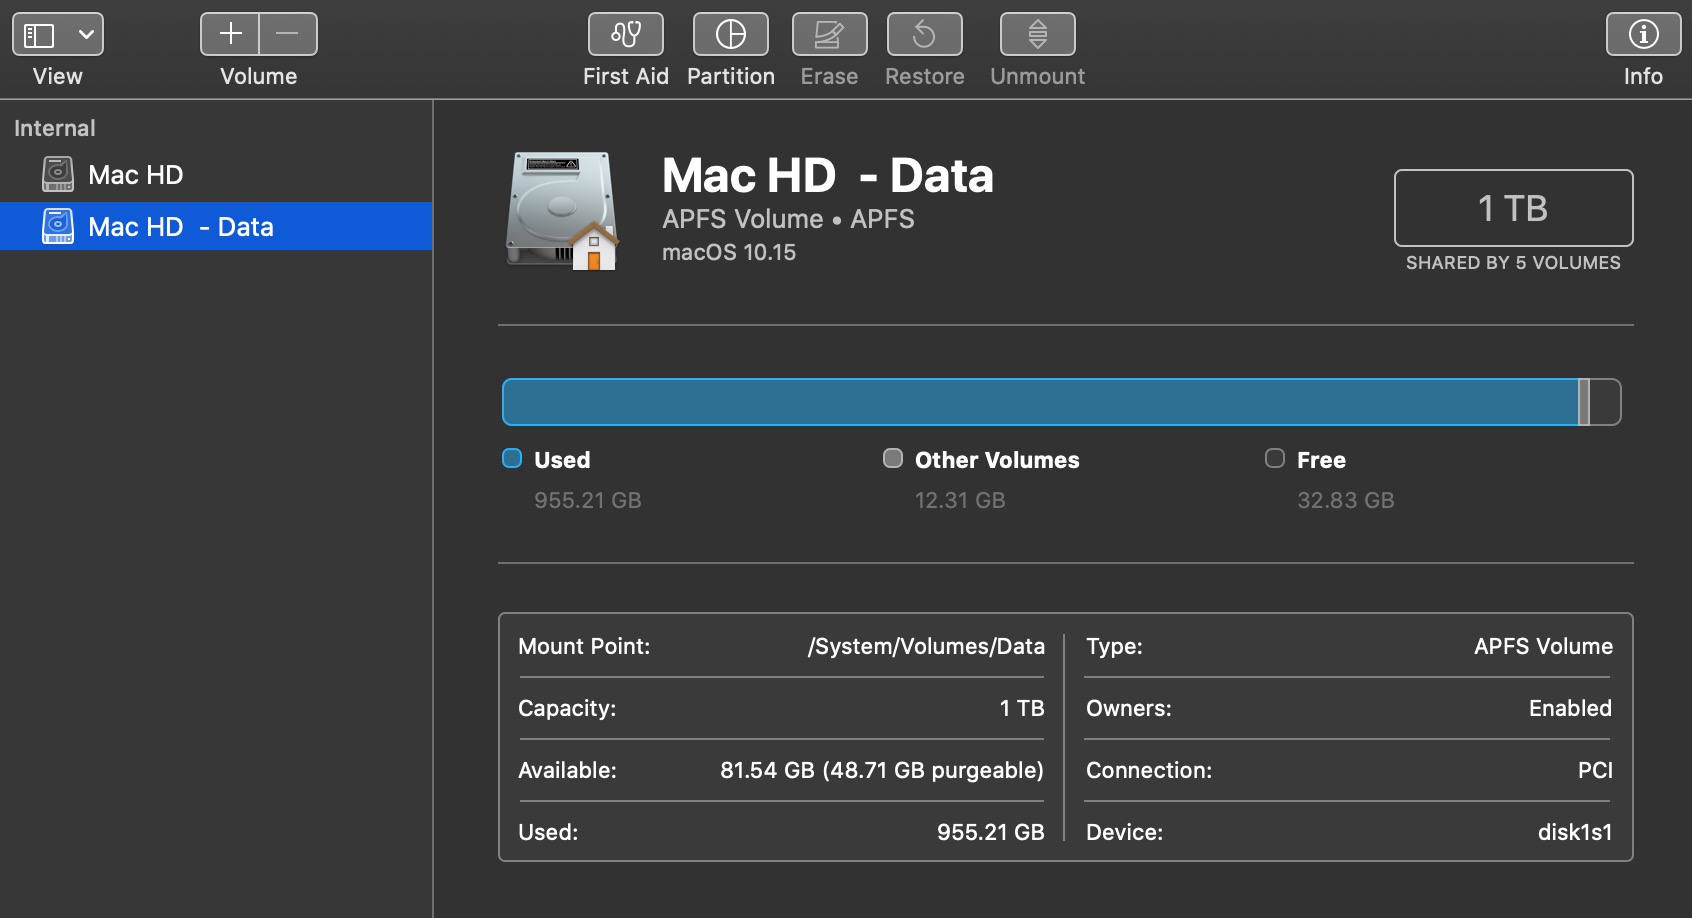This screenshot has height=918, width=1692.
Task: Select Mac HD - Data volume
Action: [x=180, y=227]
